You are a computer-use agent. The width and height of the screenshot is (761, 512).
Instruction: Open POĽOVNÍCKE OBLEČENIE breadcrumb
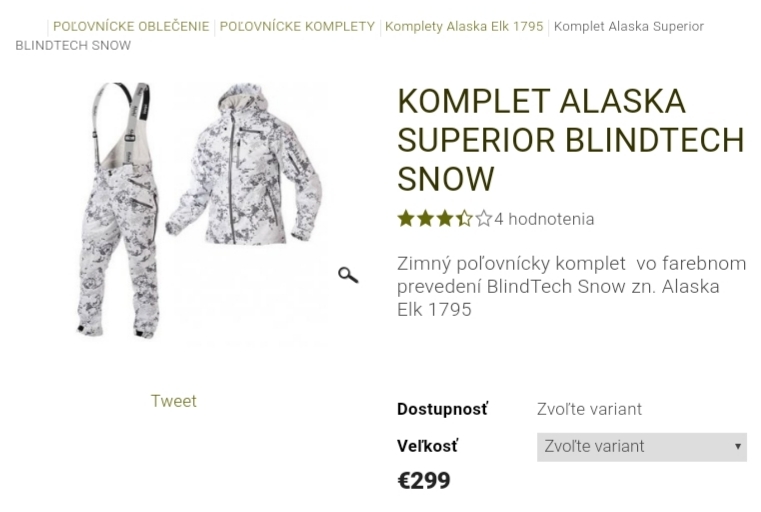[x=131, y=26]
